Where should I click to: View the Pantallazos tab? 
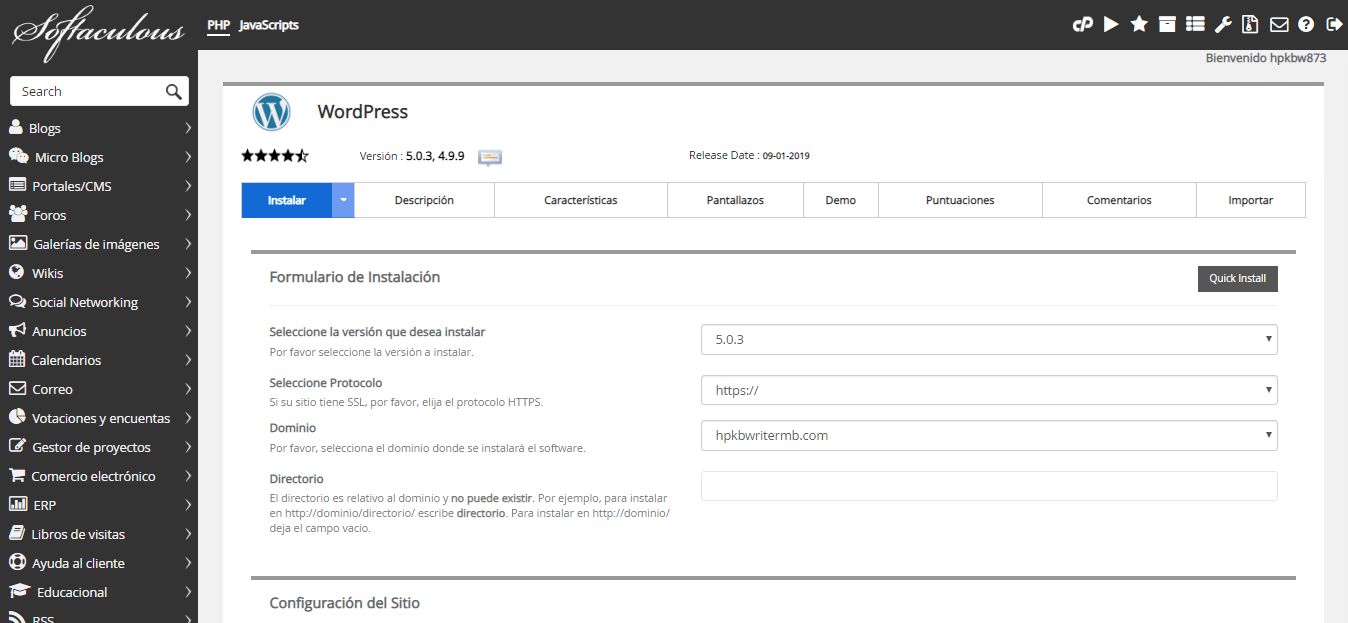[735, 200]
